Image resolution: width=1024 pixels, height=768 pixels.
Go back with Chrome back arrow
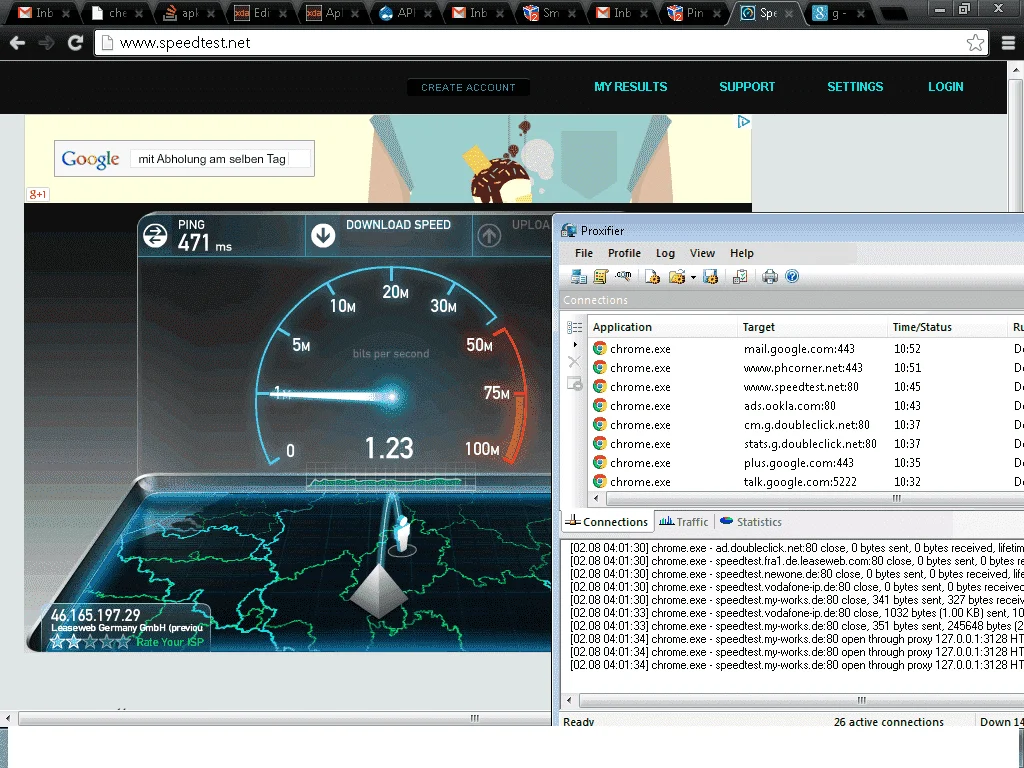[x=18, y=42]
